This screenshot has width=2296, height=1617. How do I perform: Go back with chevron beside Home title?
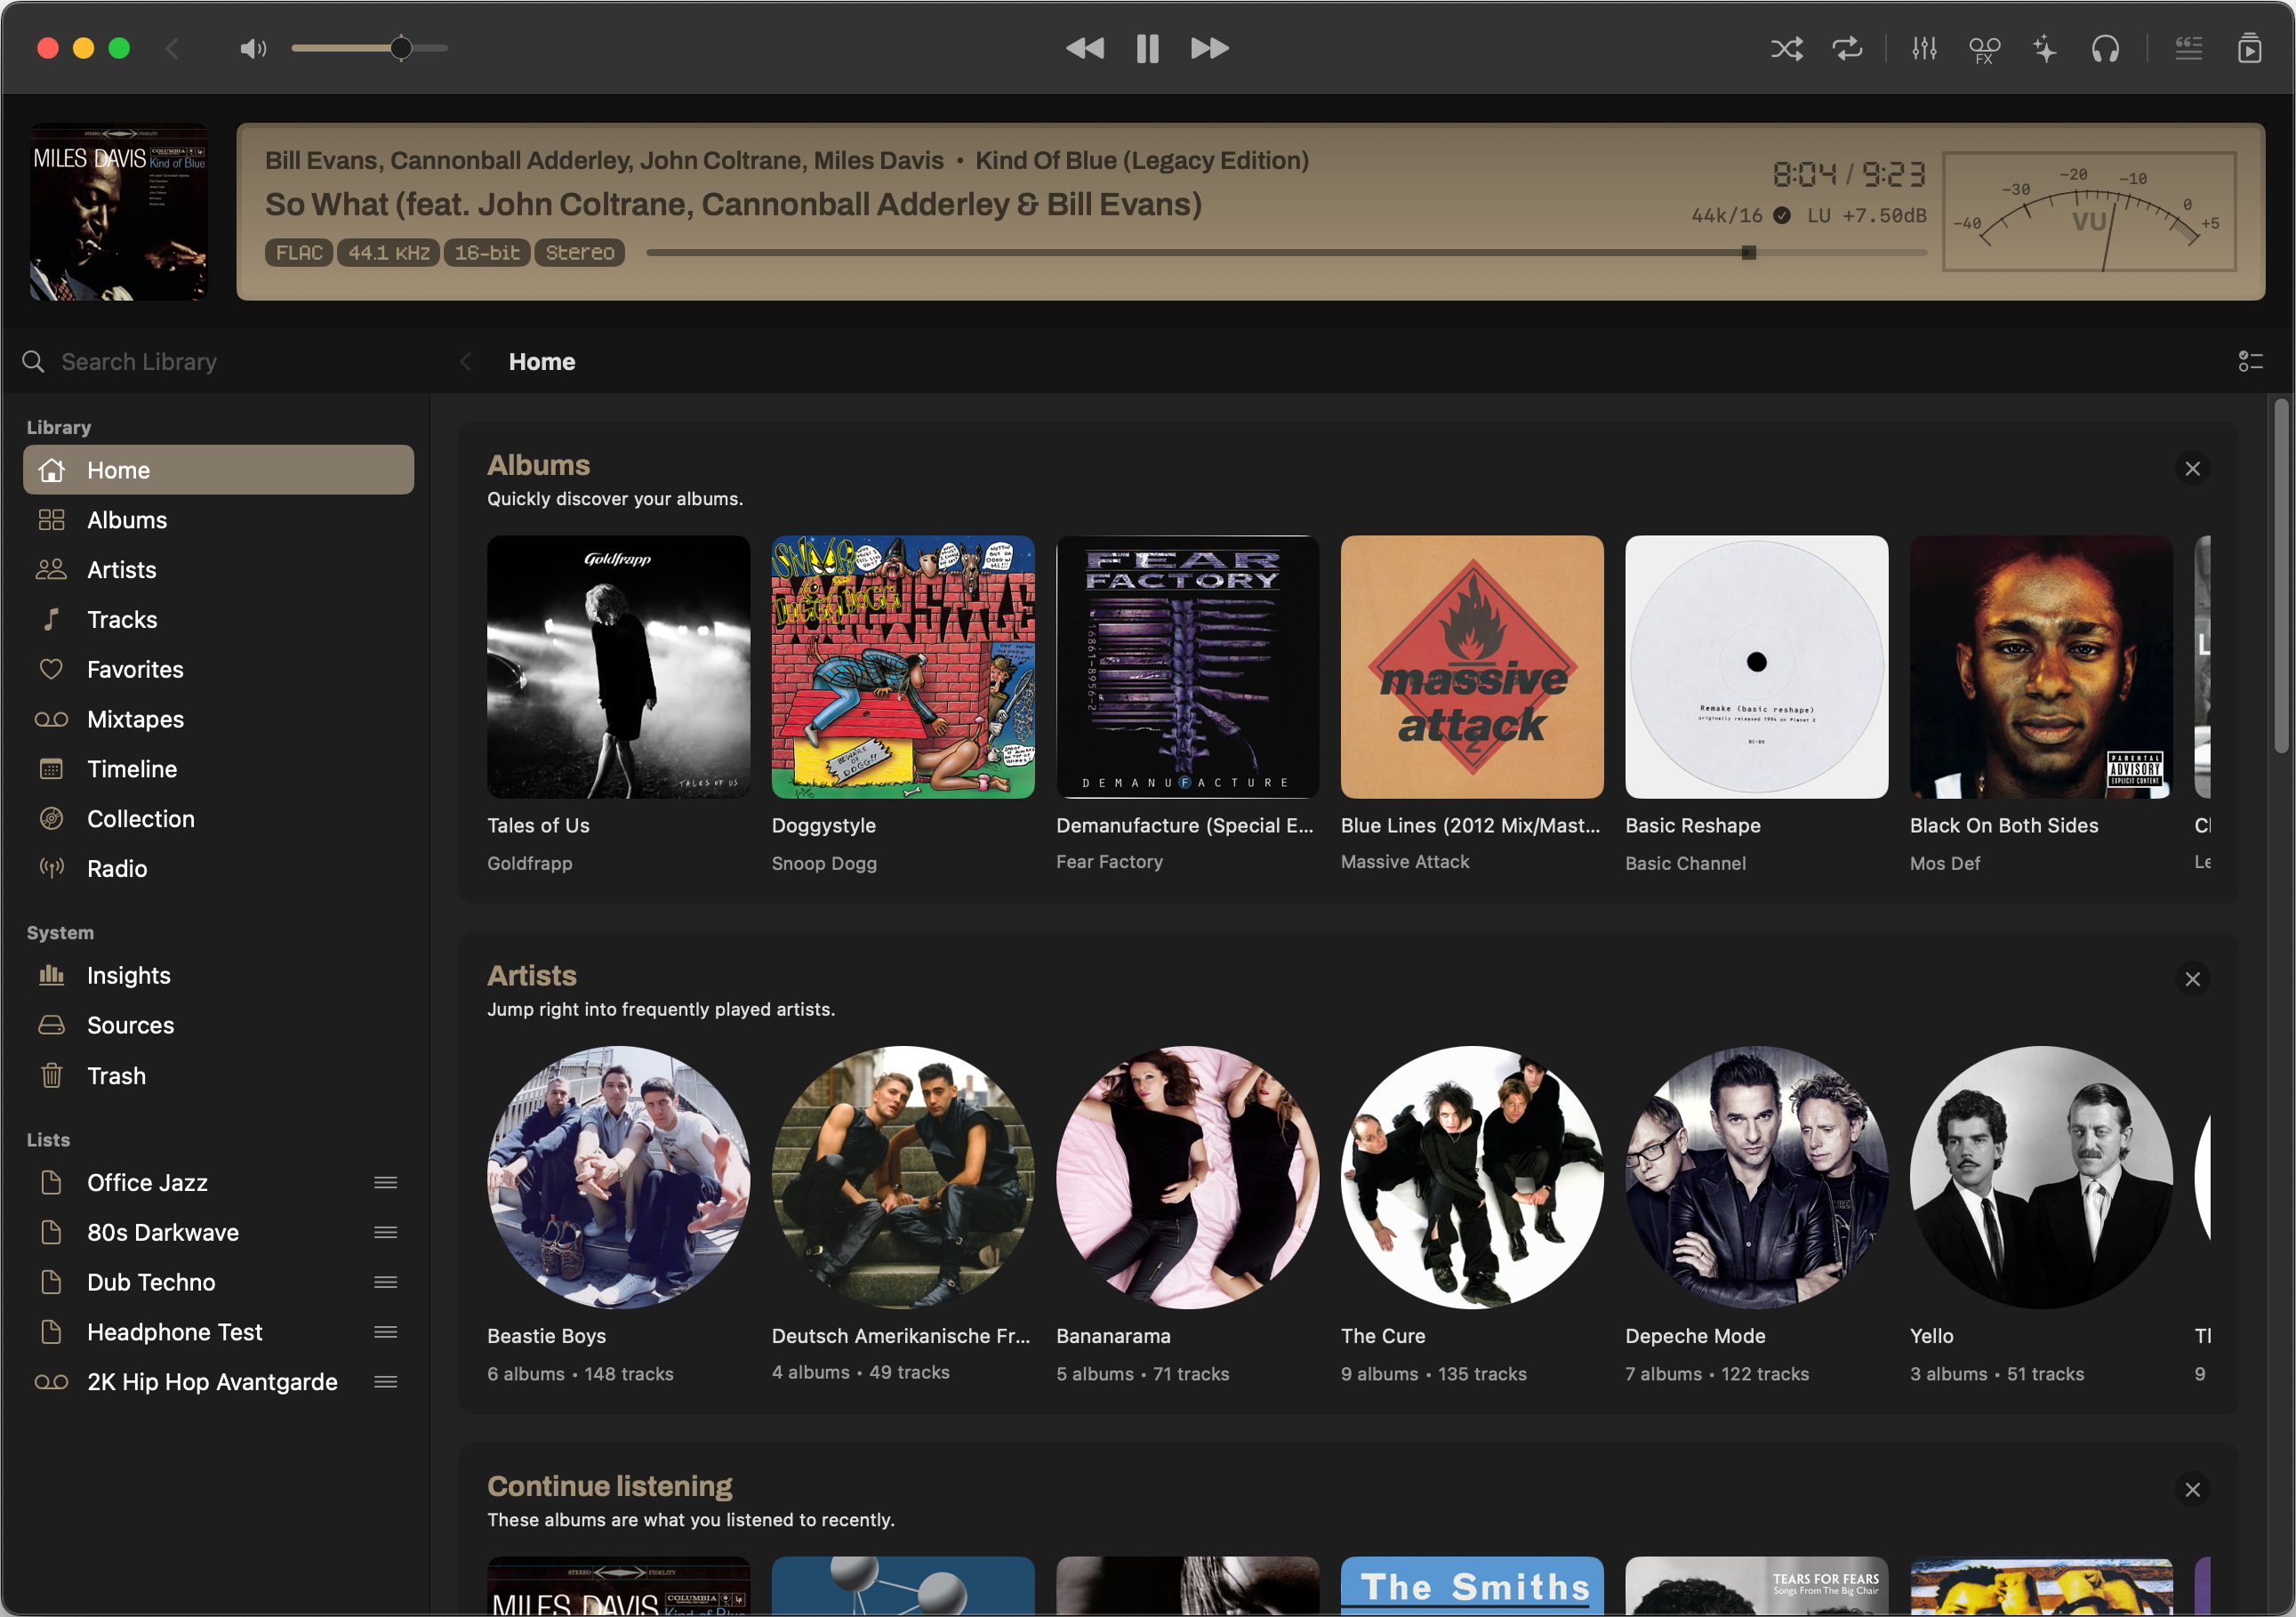(465, 361)
